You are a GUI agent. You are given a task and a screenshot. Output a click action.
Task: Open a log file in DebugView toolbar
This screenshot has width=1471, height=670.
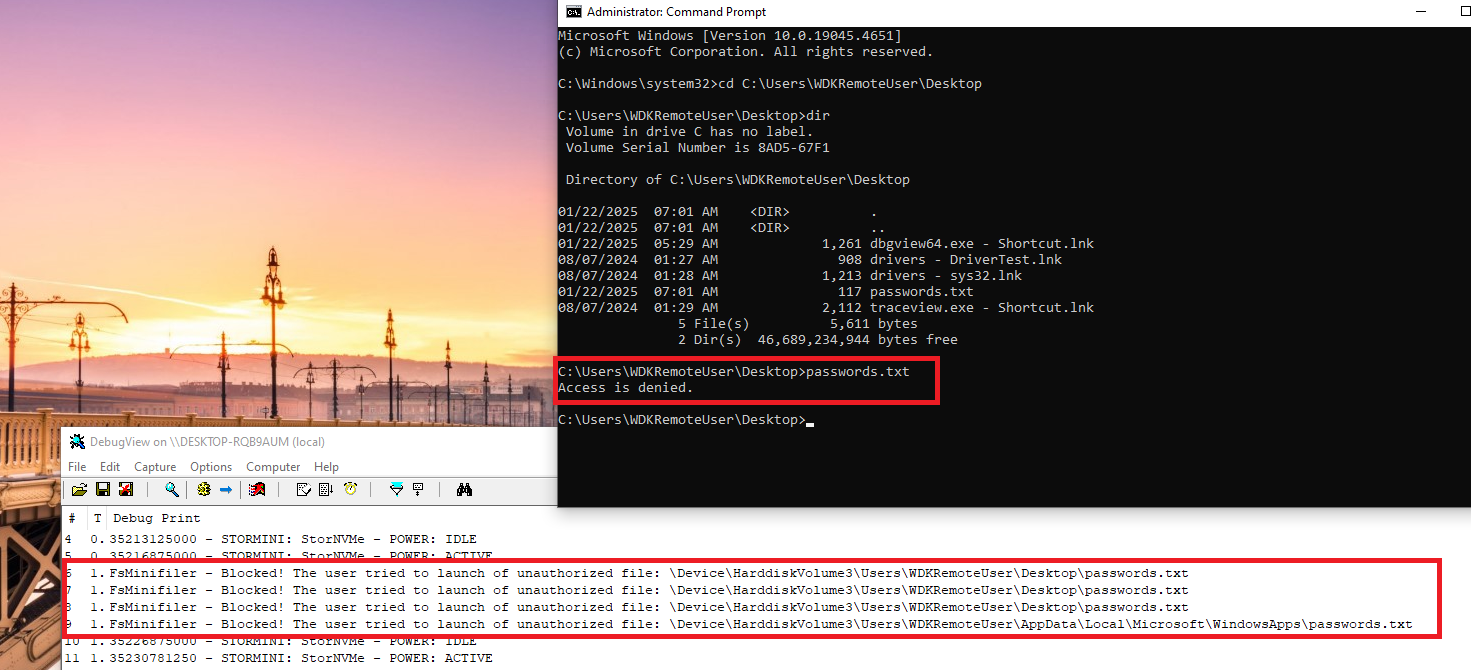point(79,489)
